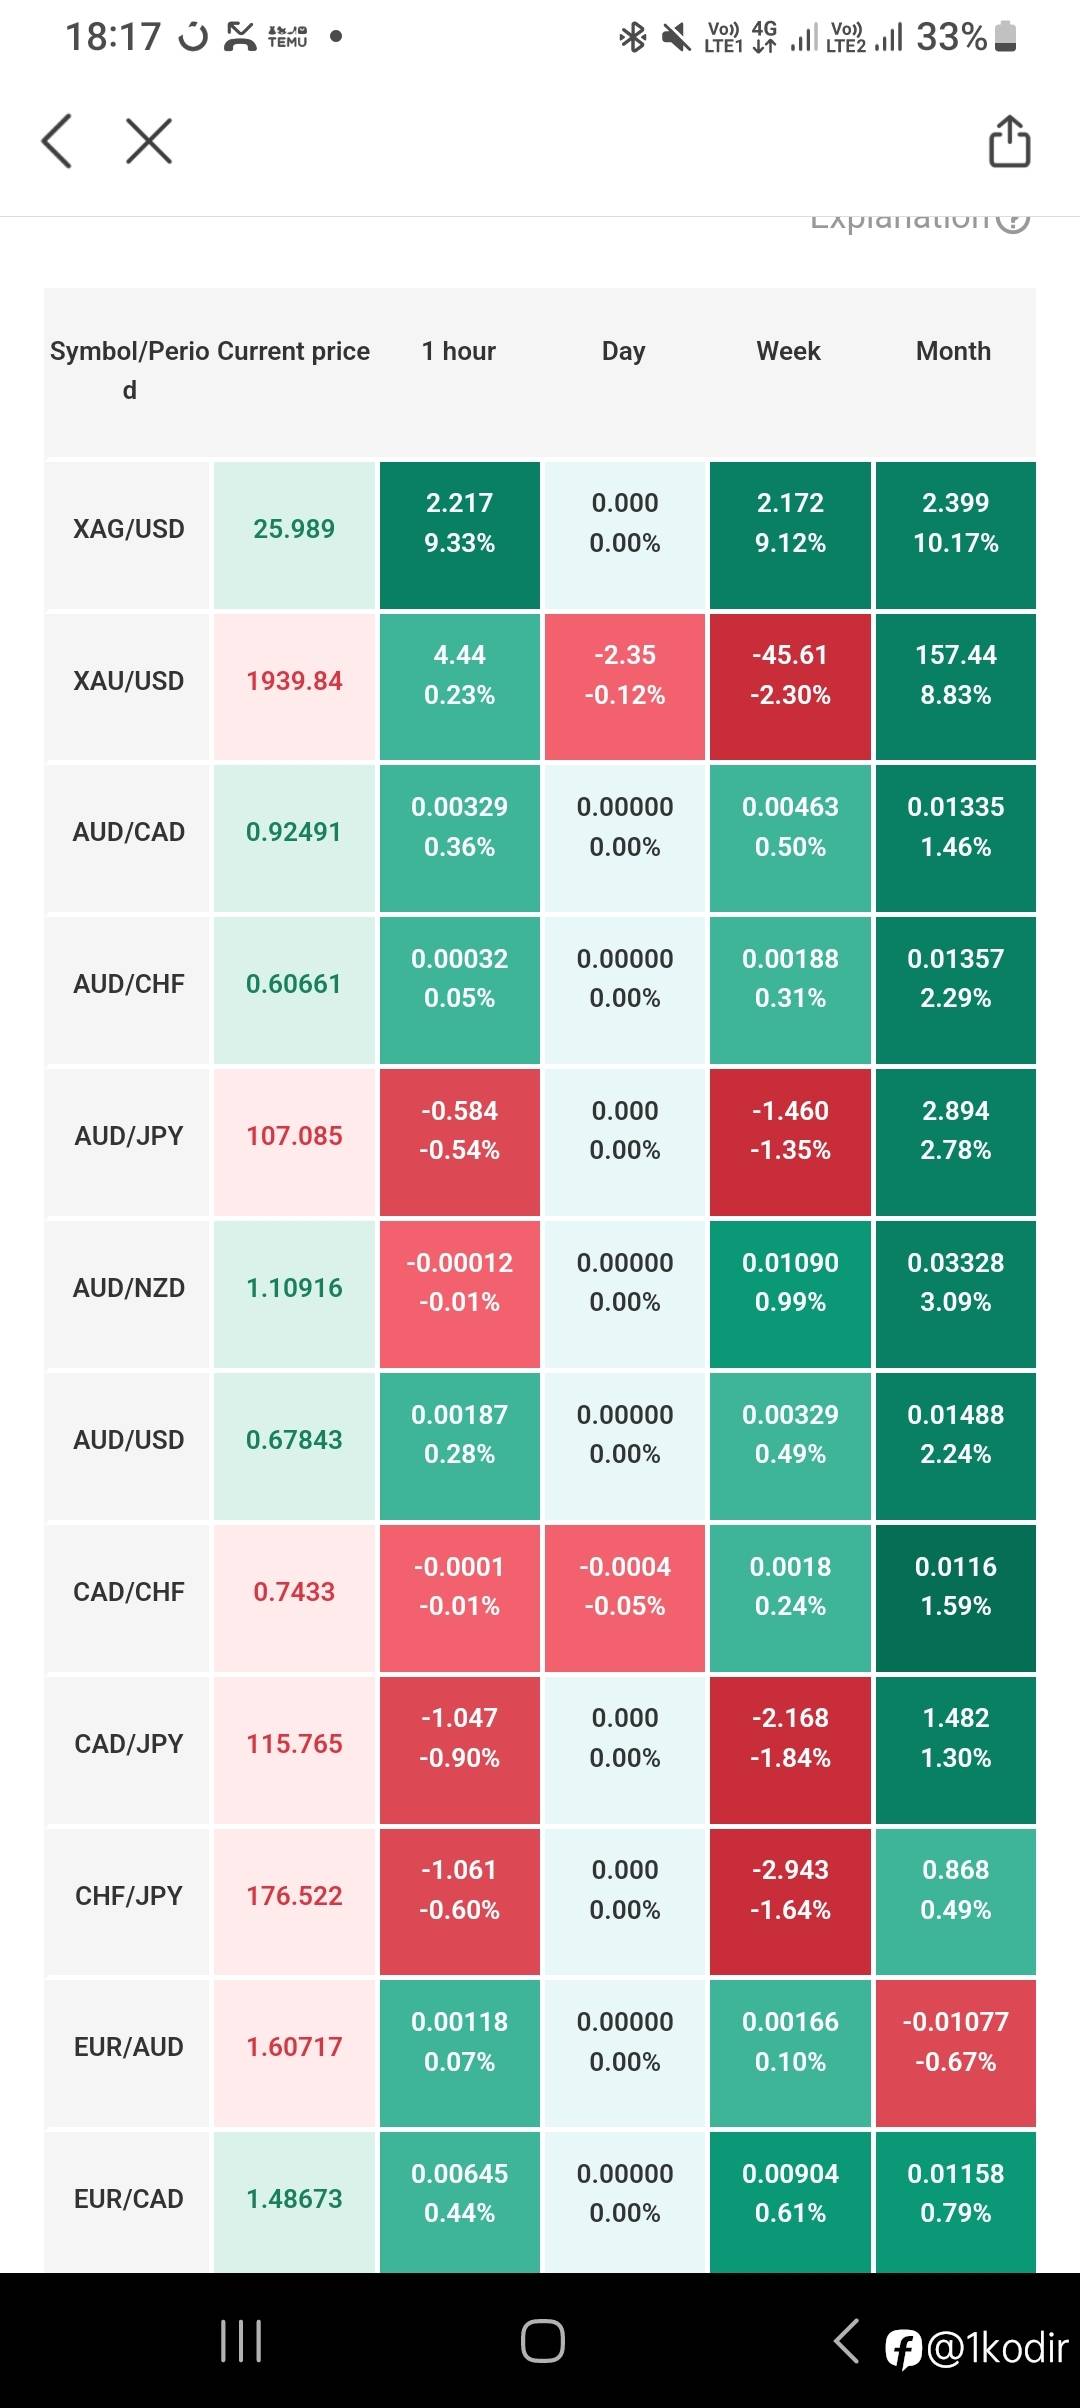Viewport: 1080px width, 2408px height.
Task: Open the EUR/CAD symbol row
Action: [129, 2199]
